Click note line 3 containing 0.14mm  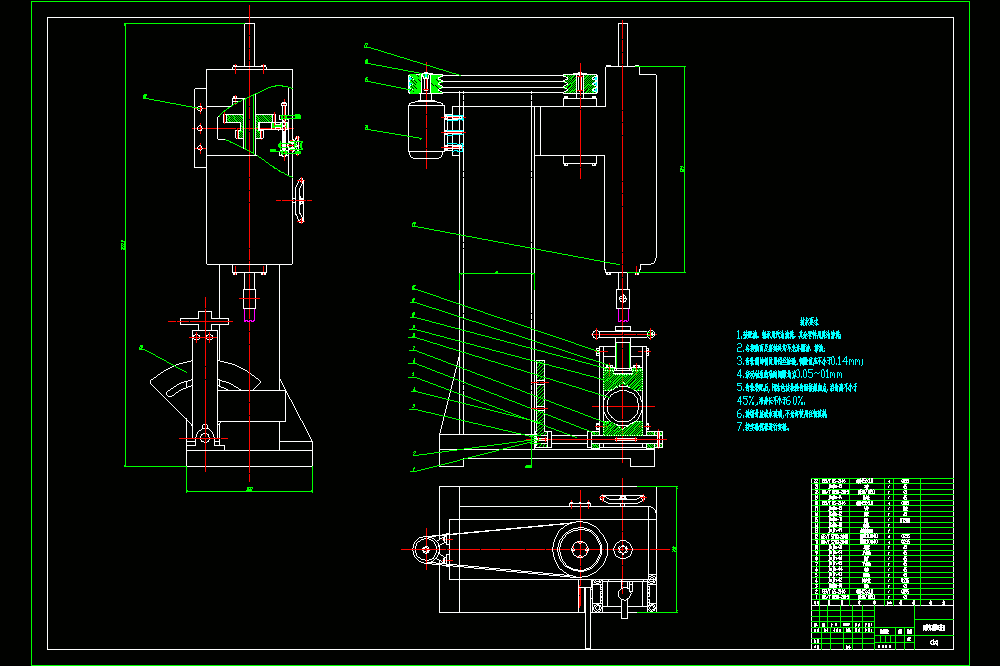click(x=800, y=362)
